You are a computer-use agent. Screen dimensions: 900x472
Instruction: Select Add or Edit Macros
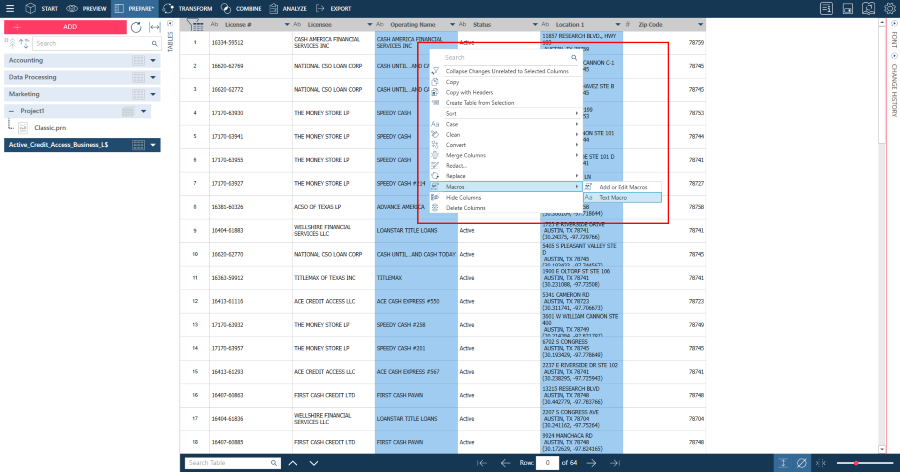(623, 187)
